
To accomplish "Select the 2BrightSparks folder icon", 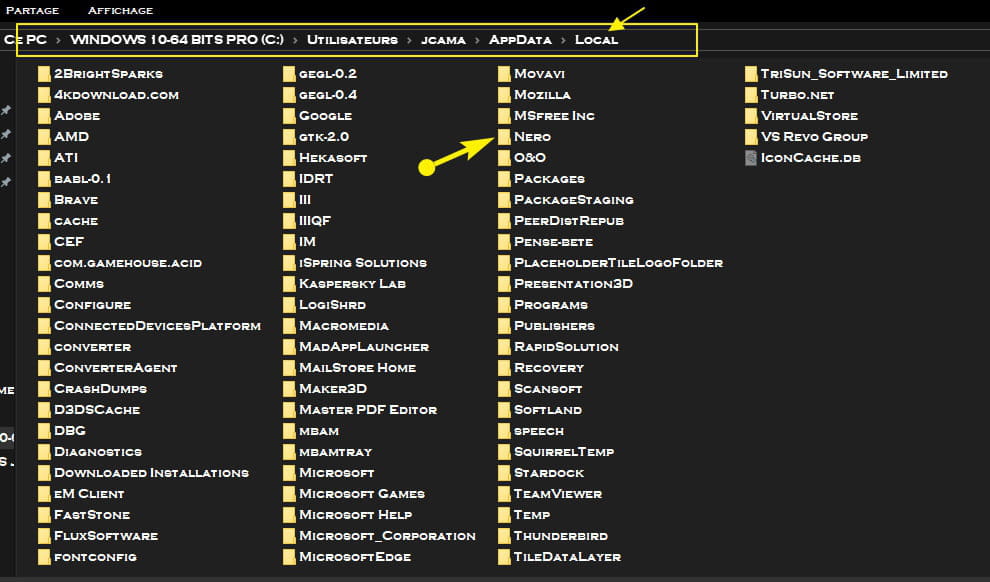I will pos(44,74).
